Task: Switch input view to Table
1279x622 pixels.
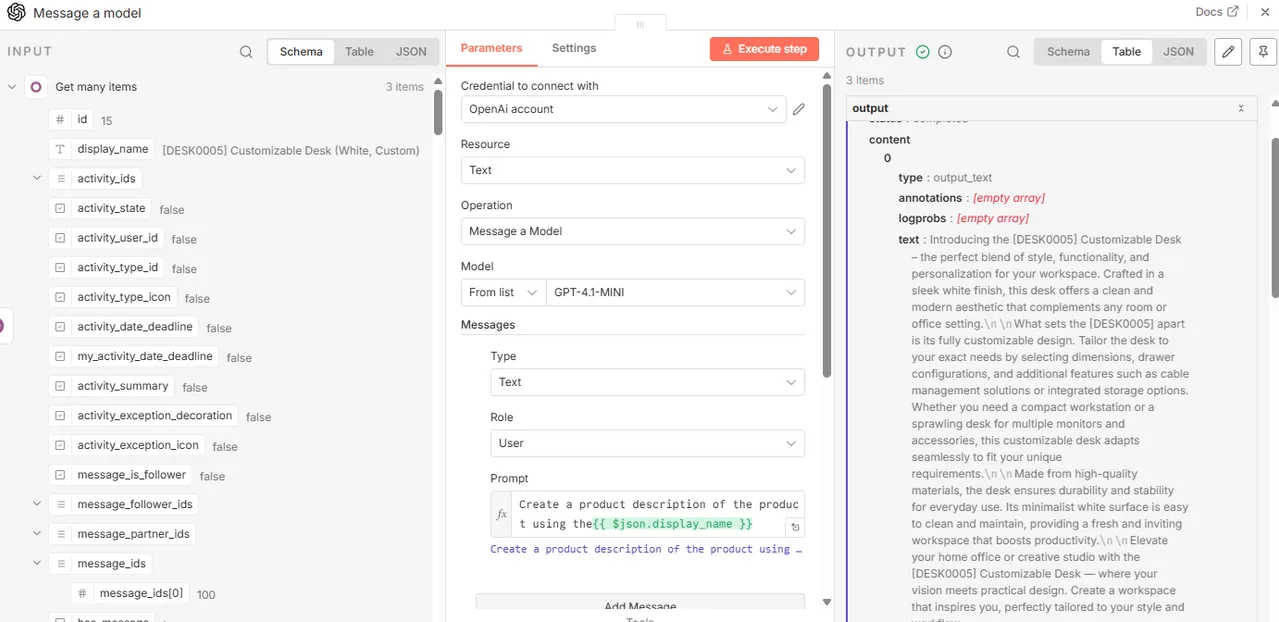Action: click(x=359, y=52)
